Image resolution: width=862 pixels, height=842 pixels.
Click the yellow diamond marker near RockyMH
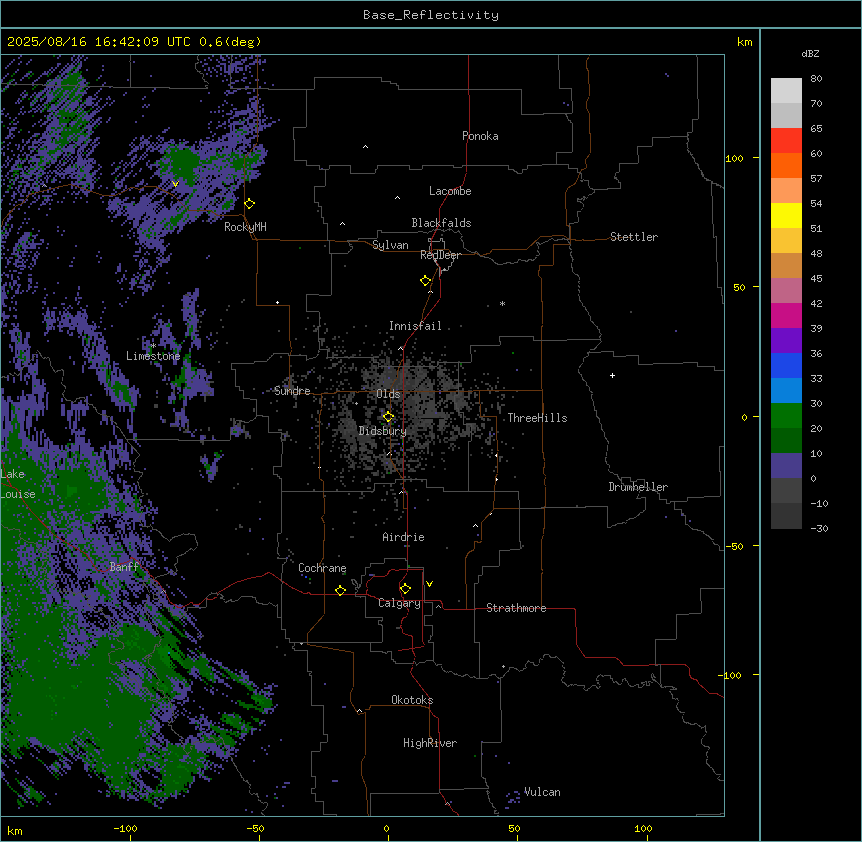tap(249, 204)
